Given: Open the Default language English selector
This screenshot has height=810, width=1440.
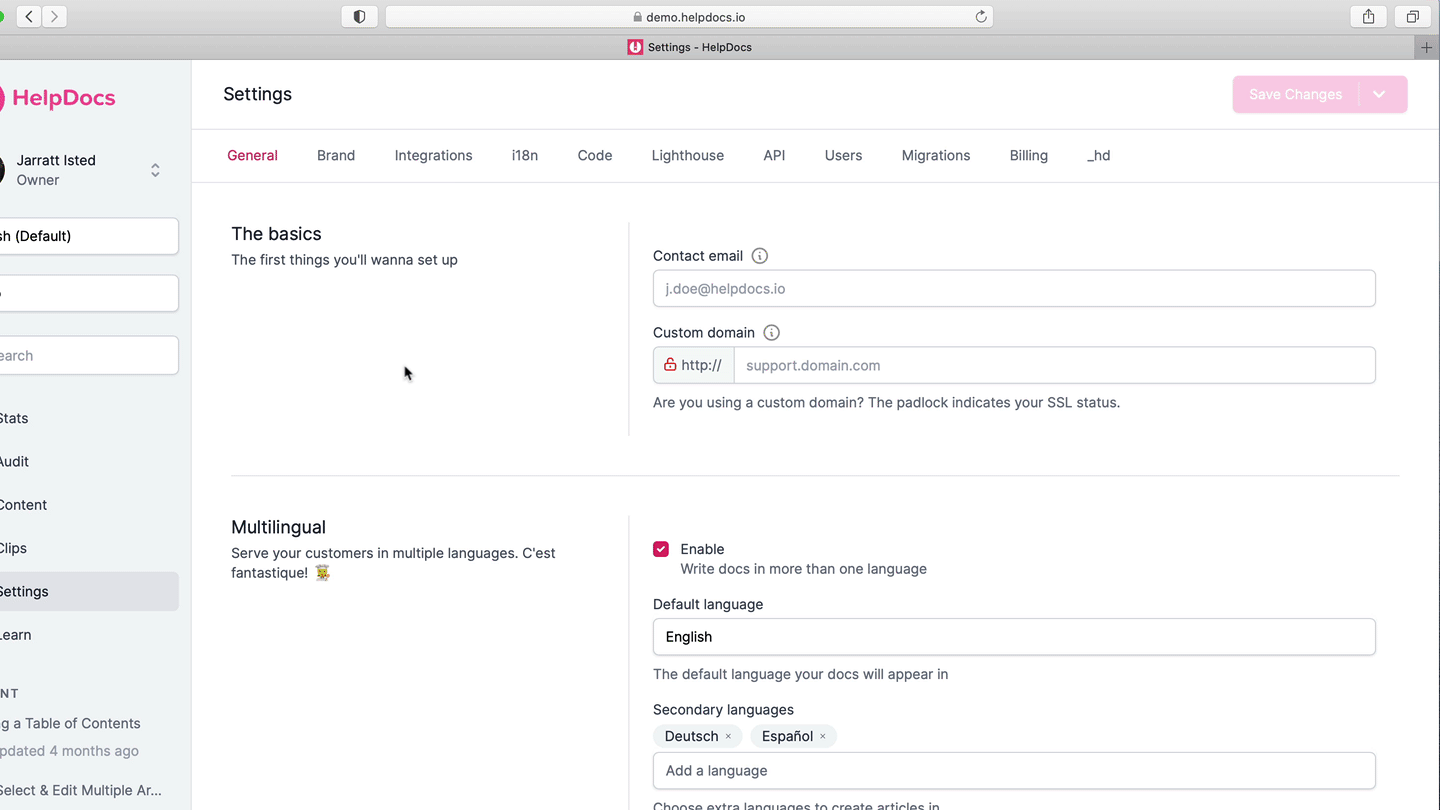Looking at the screenshot, I should pos(1014,637).
